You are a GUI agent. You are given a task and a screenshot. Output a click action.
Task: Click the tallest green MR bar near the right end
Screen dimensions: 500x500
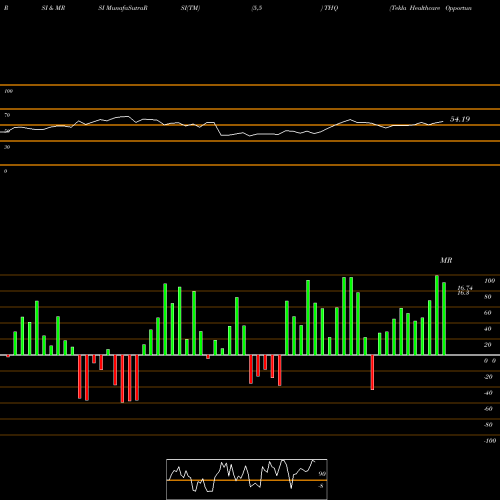437,315
